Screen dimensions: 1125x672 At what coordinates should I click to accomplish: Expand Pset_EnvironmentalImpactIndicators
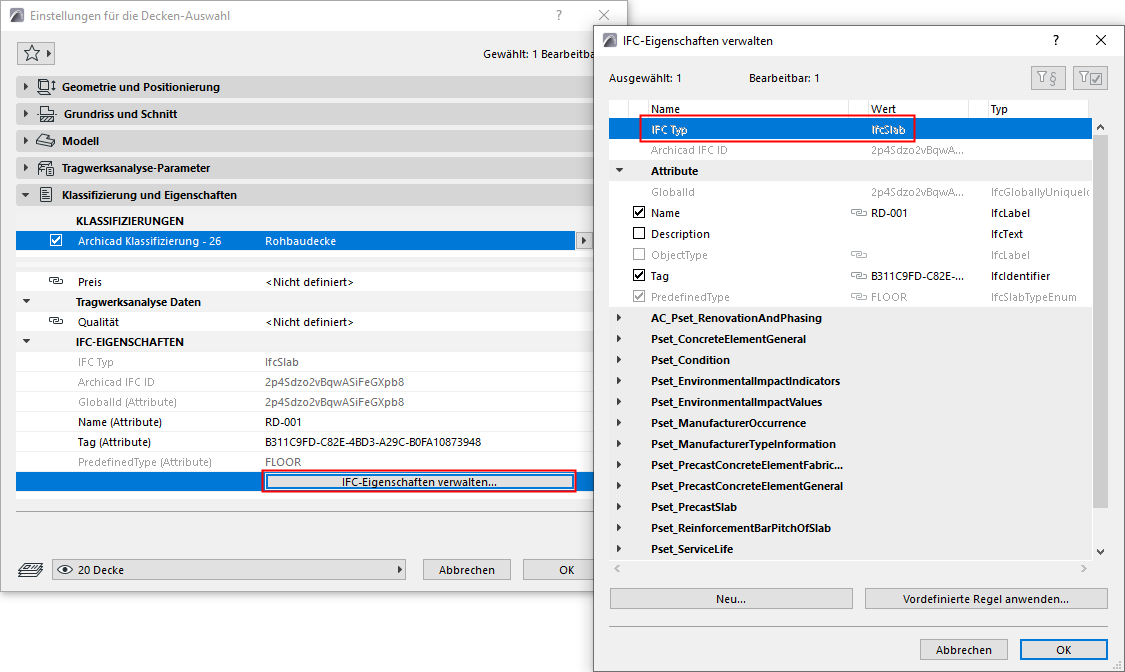tap(619, 381)
